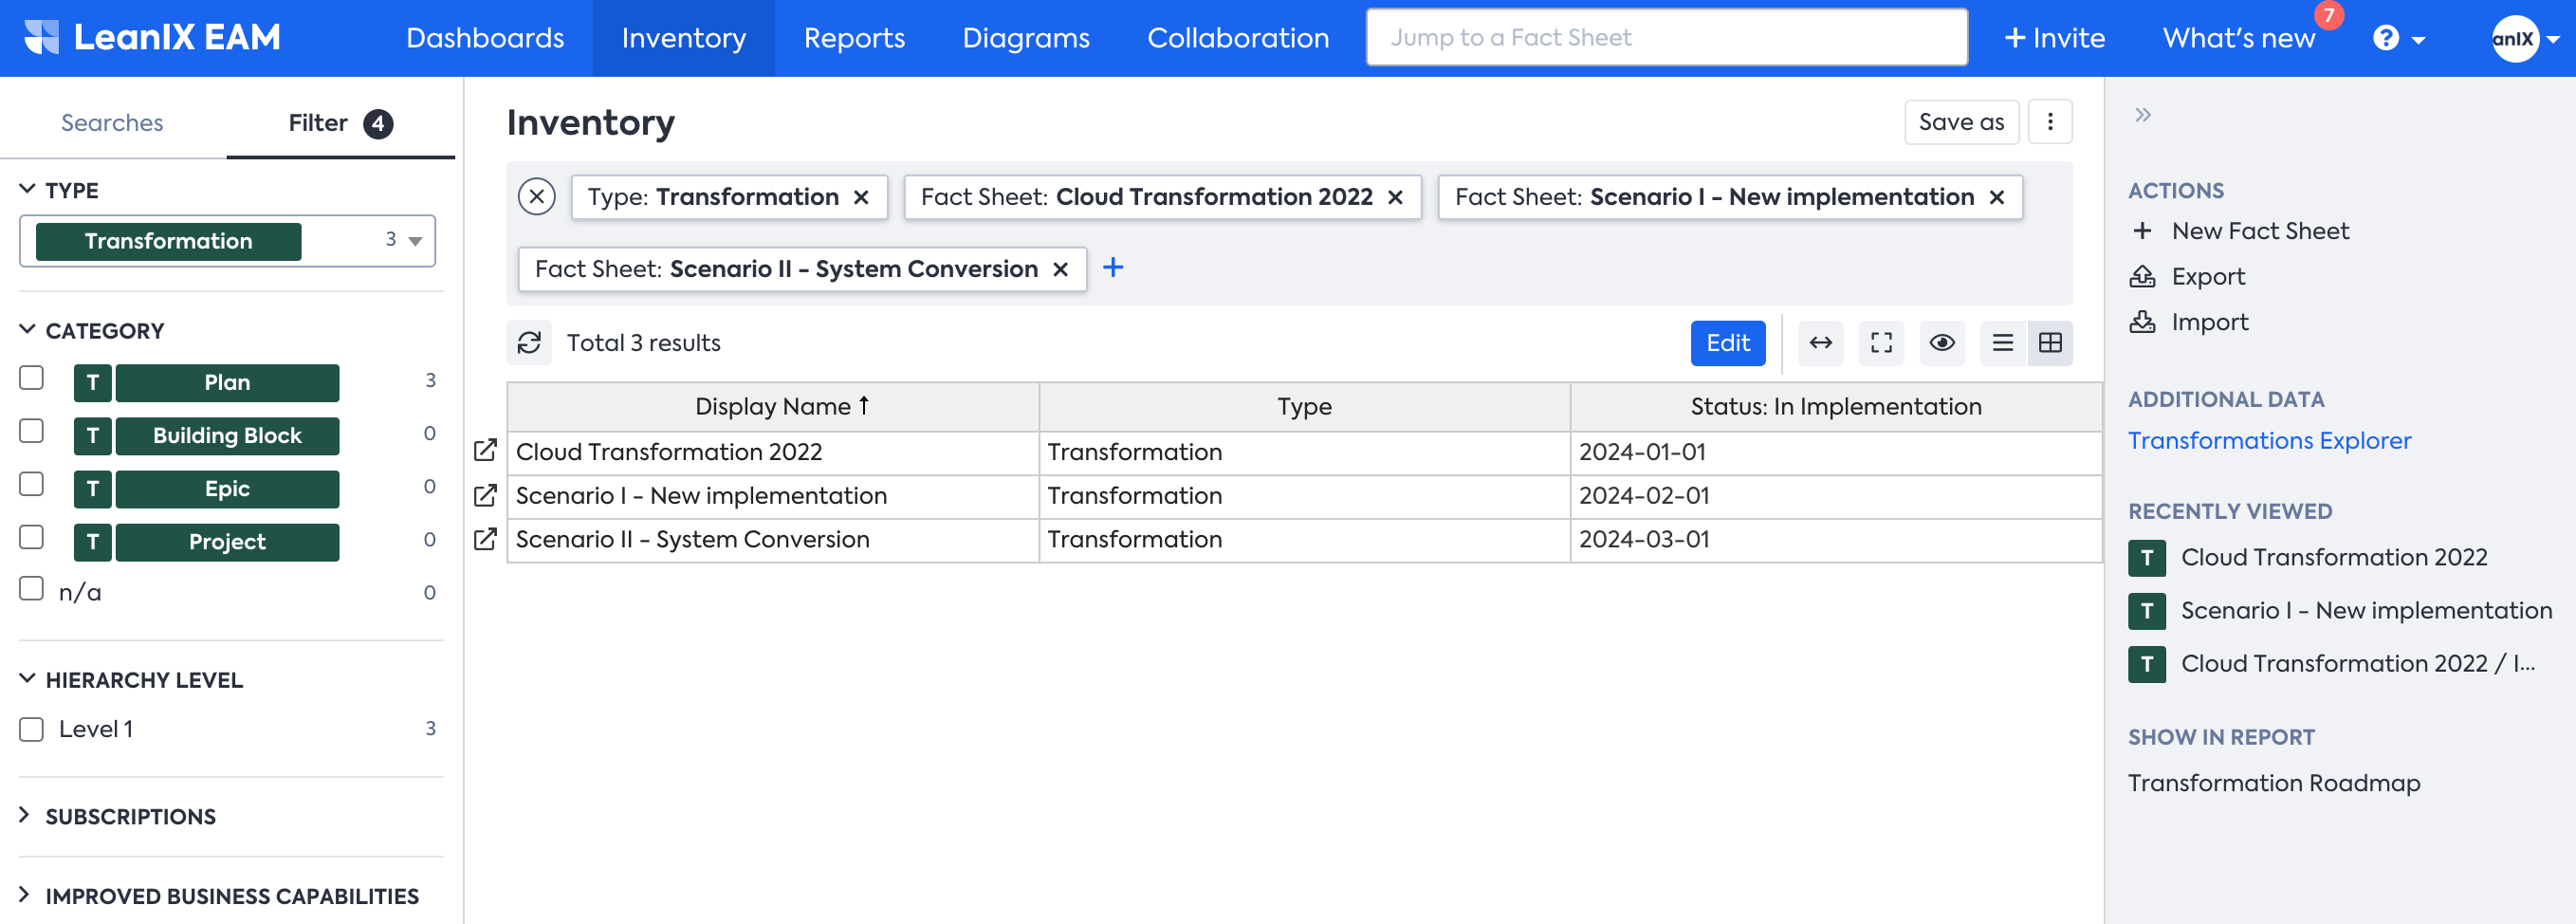Refresh the inventory results
Viewport: 2576px width, 924px height.
tap(529, 343)
